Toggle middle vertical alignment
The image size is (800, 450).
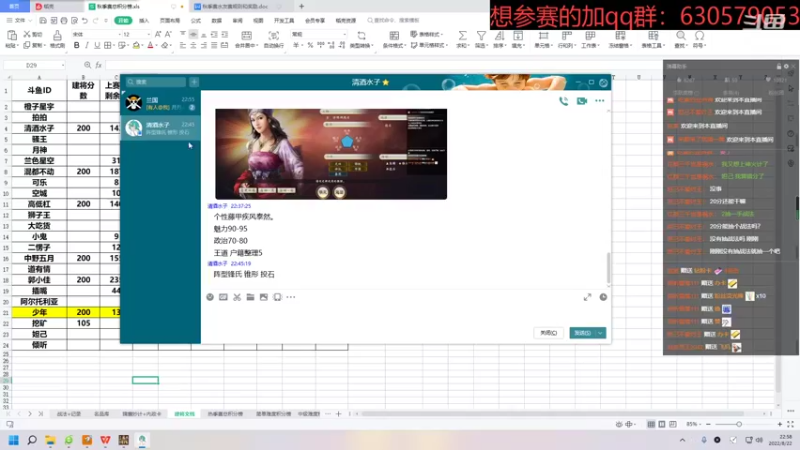pos(193,34)
